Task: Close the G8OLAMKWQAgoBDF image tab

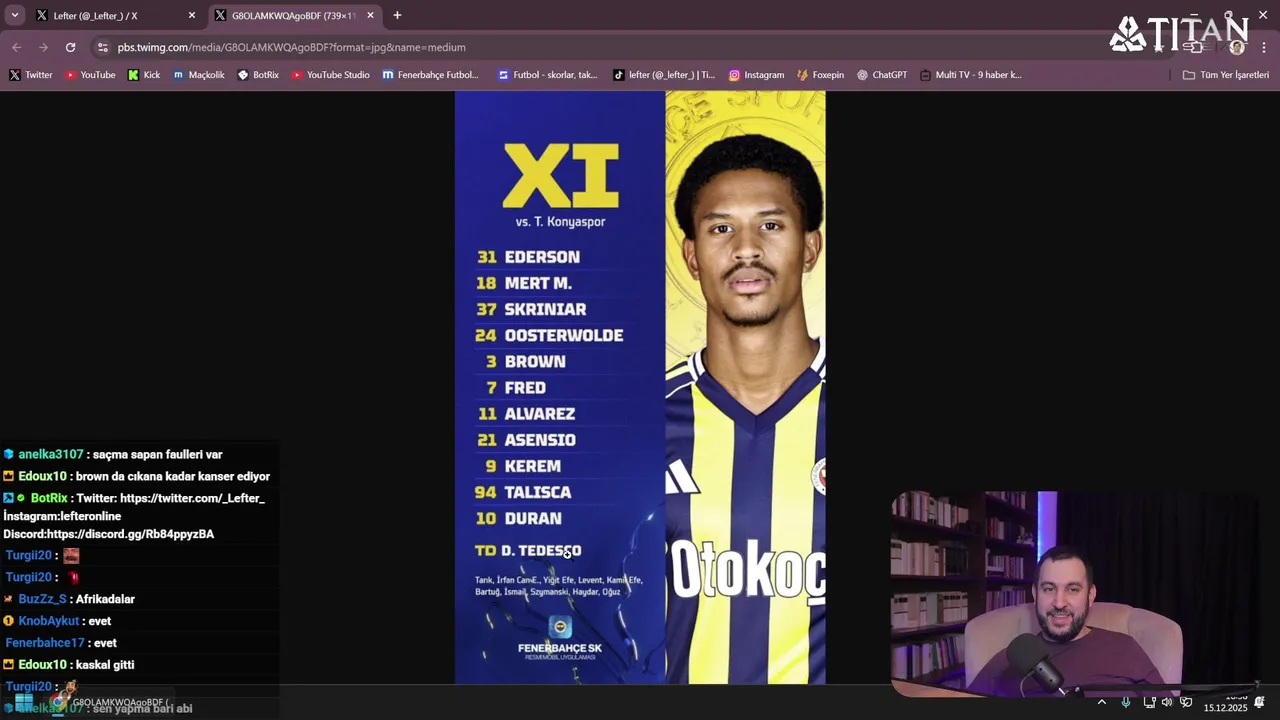Action: (370, 16)
